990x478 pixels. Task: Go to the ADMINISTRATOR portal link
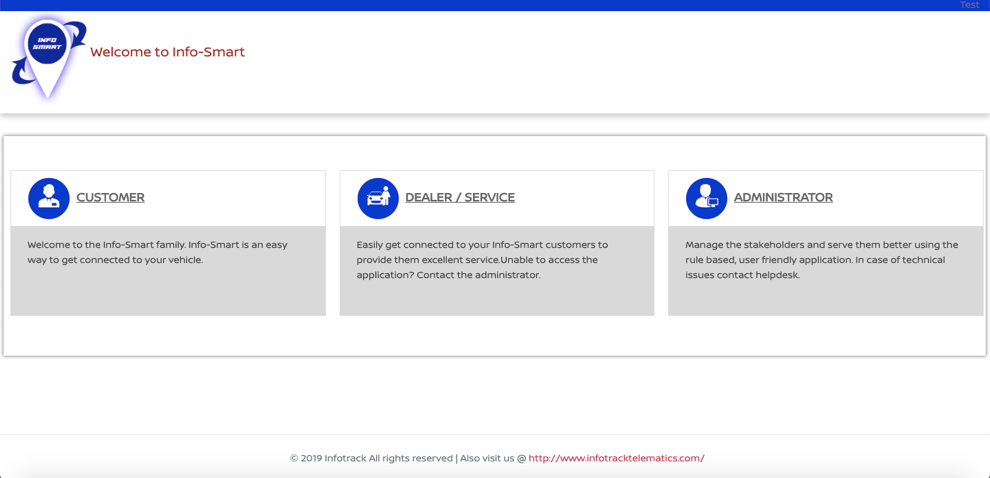point(782,198)
